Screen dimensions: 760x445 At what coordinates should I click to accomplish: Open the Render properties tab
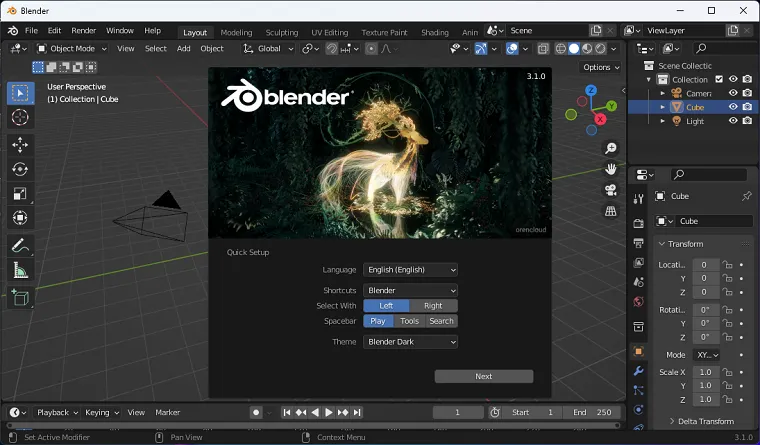tap(638, 223)
